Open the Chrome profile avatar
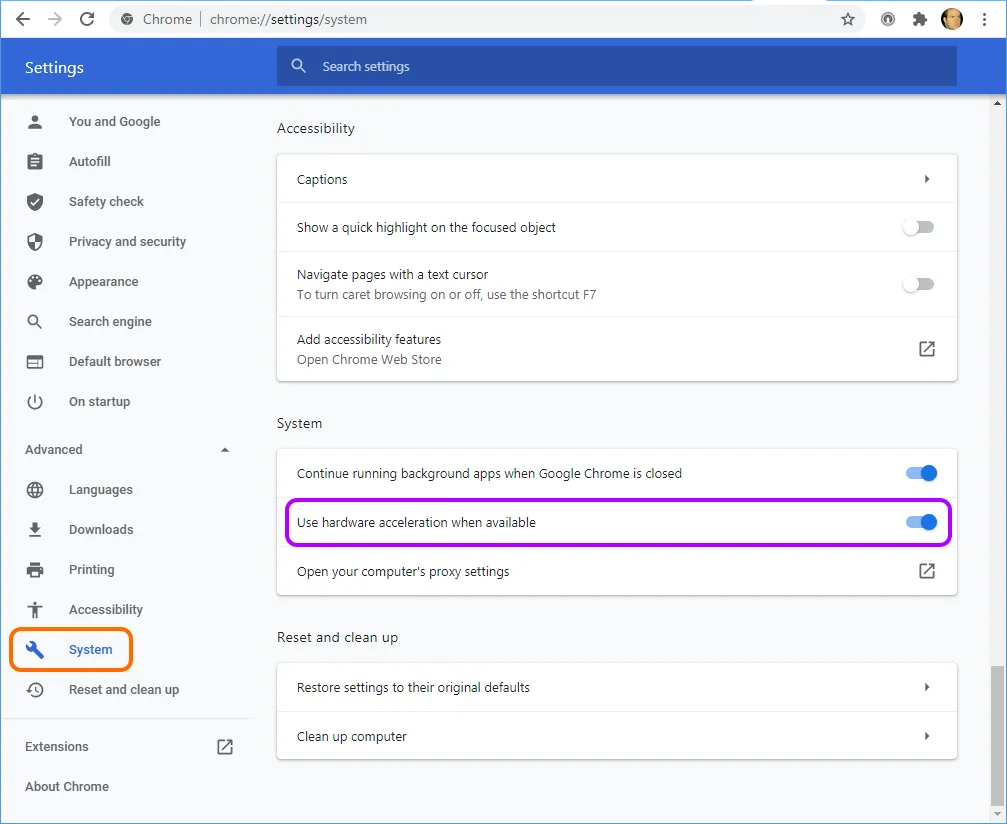 click(x=952, y=19)
